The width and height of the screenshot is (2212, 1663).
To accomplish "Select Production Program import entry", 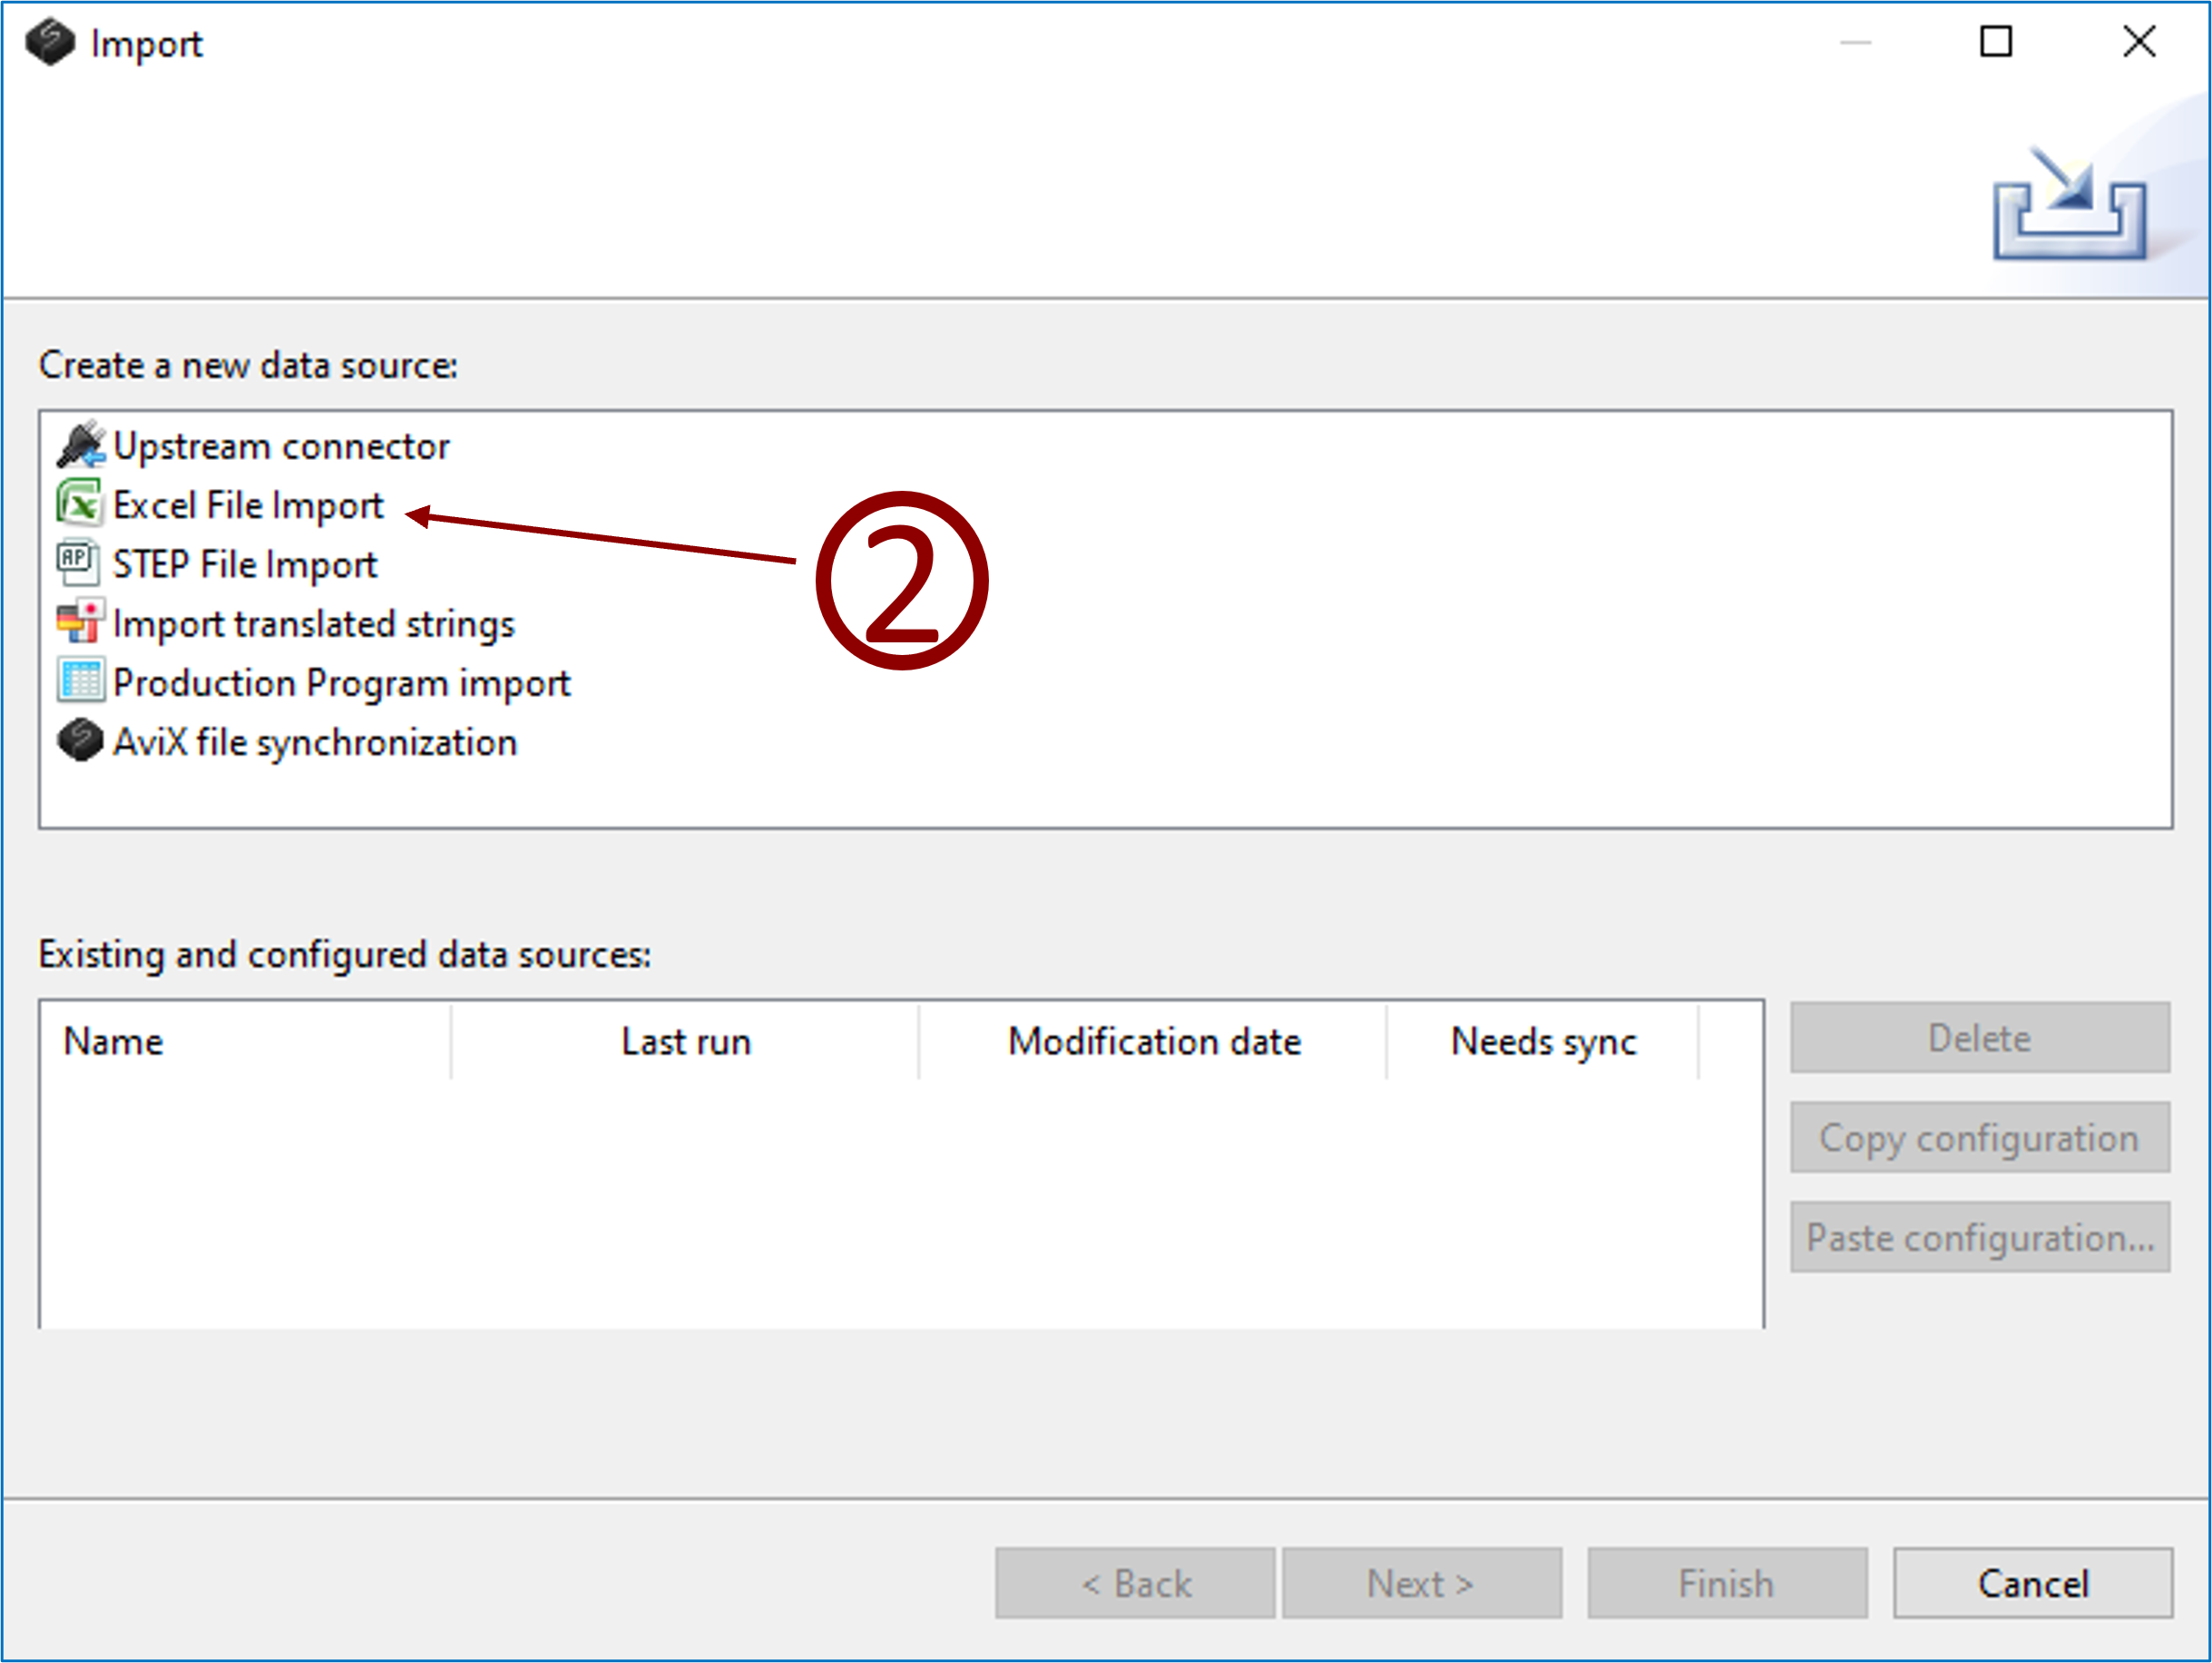I will [x=341, y=683].
